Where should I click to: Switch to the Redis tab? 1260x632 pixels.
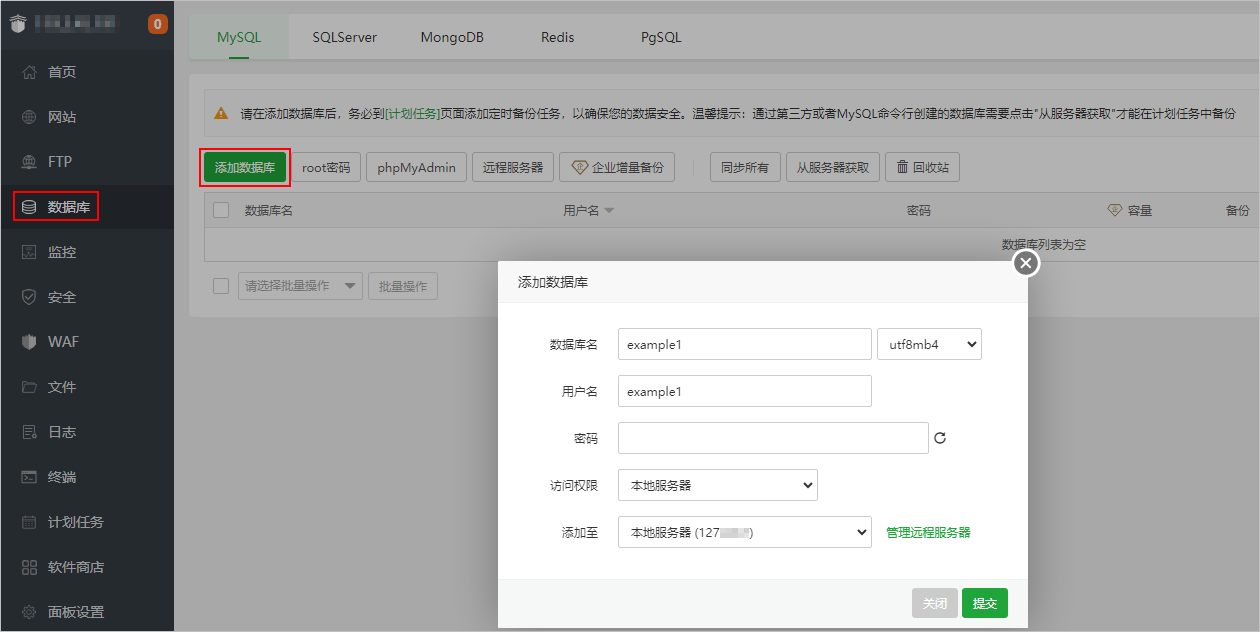tap(558, 37)
